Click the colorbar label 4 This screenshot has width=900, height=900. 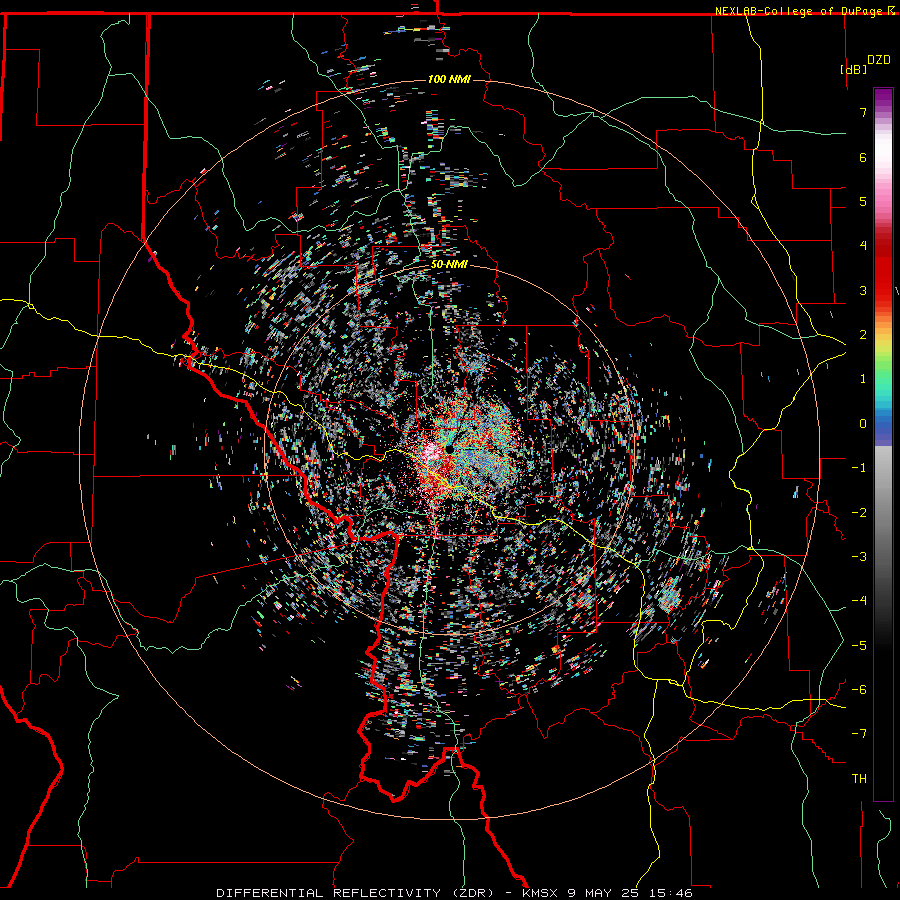(863, 246)
